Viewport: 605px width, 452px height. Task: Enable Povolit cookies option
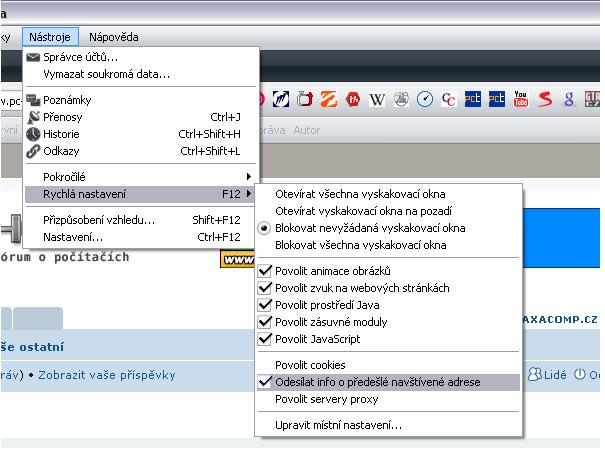point(310,365)
